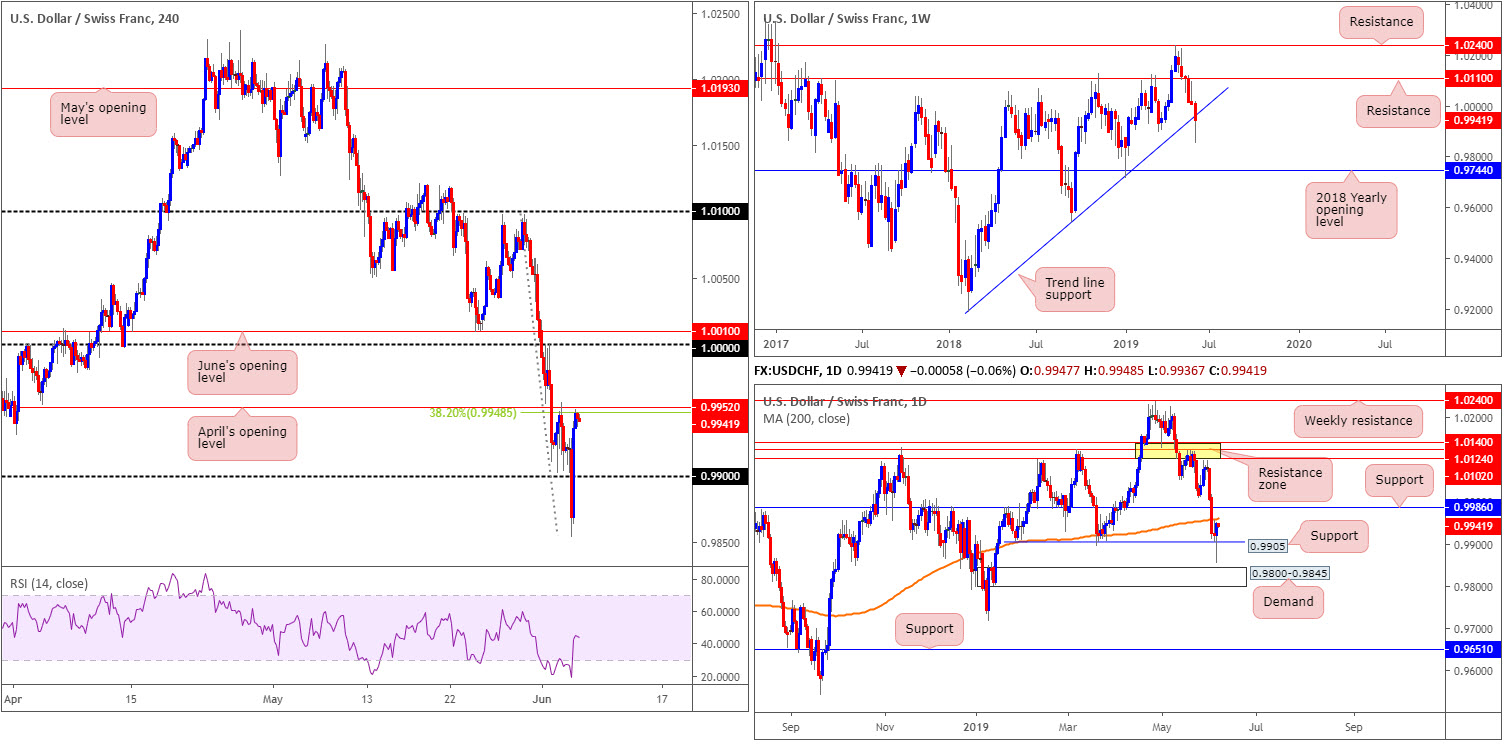Click the "Nov" date on daily chart

pyautogui.click(x=883, y=730)
